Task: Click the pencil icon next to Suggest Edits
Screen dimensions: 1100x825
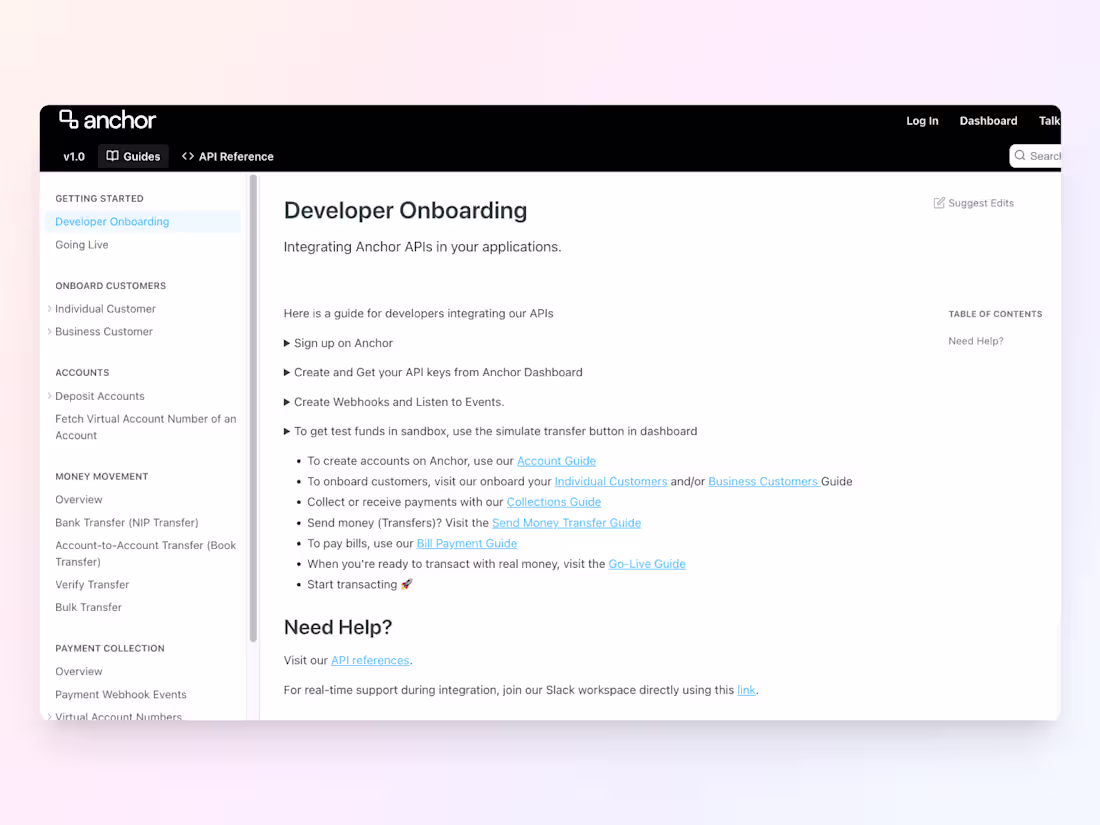Action: coord(938,202)
